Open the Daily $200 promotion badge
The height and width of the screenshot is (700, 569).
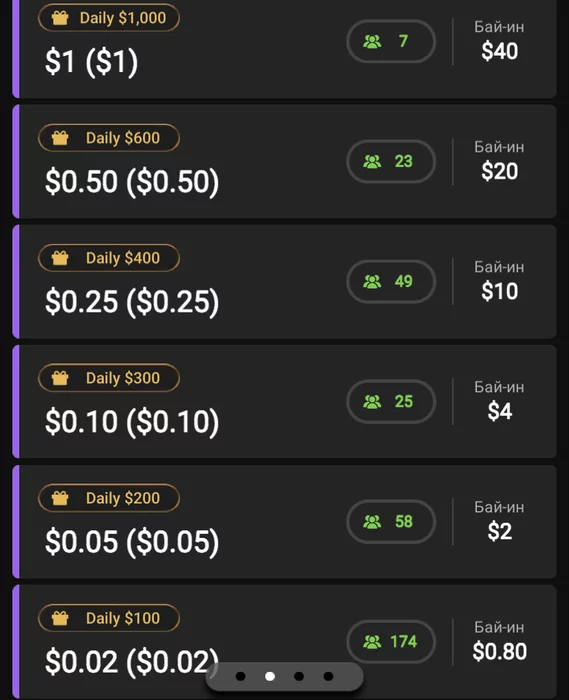109,498
